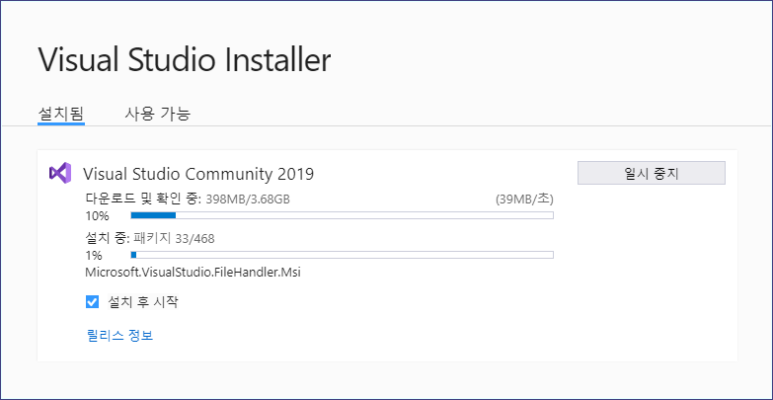
Task: Click the 다운로드 및 확인 중 label
Action: [143, 199]
